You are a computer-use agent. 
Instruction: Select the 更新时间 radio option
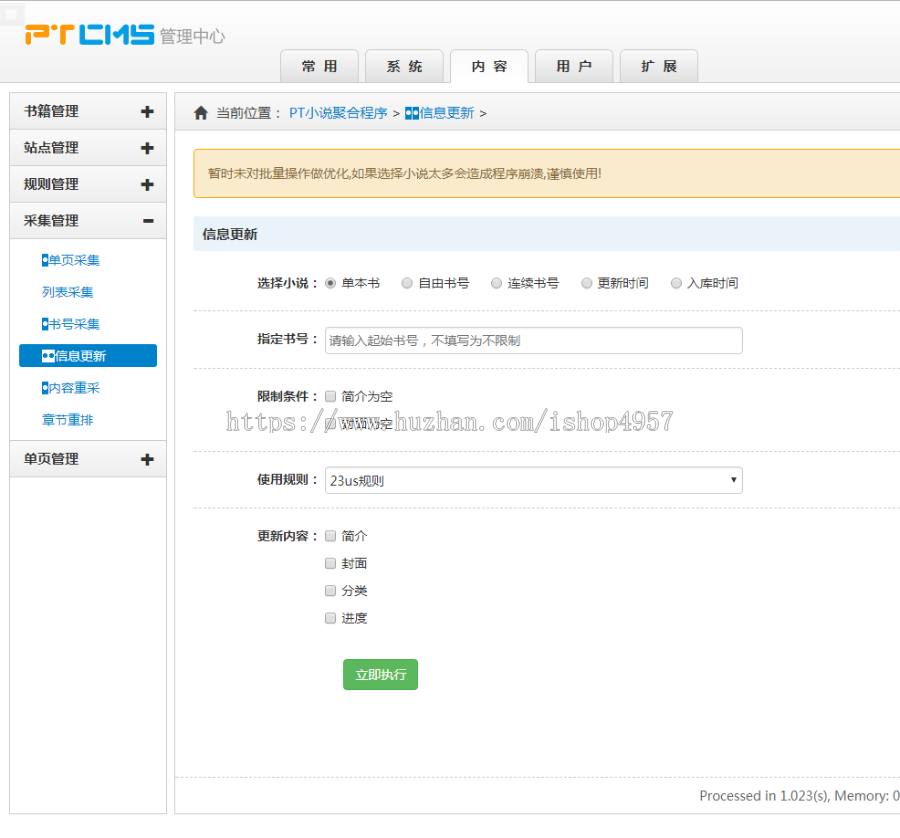point(587,283)
